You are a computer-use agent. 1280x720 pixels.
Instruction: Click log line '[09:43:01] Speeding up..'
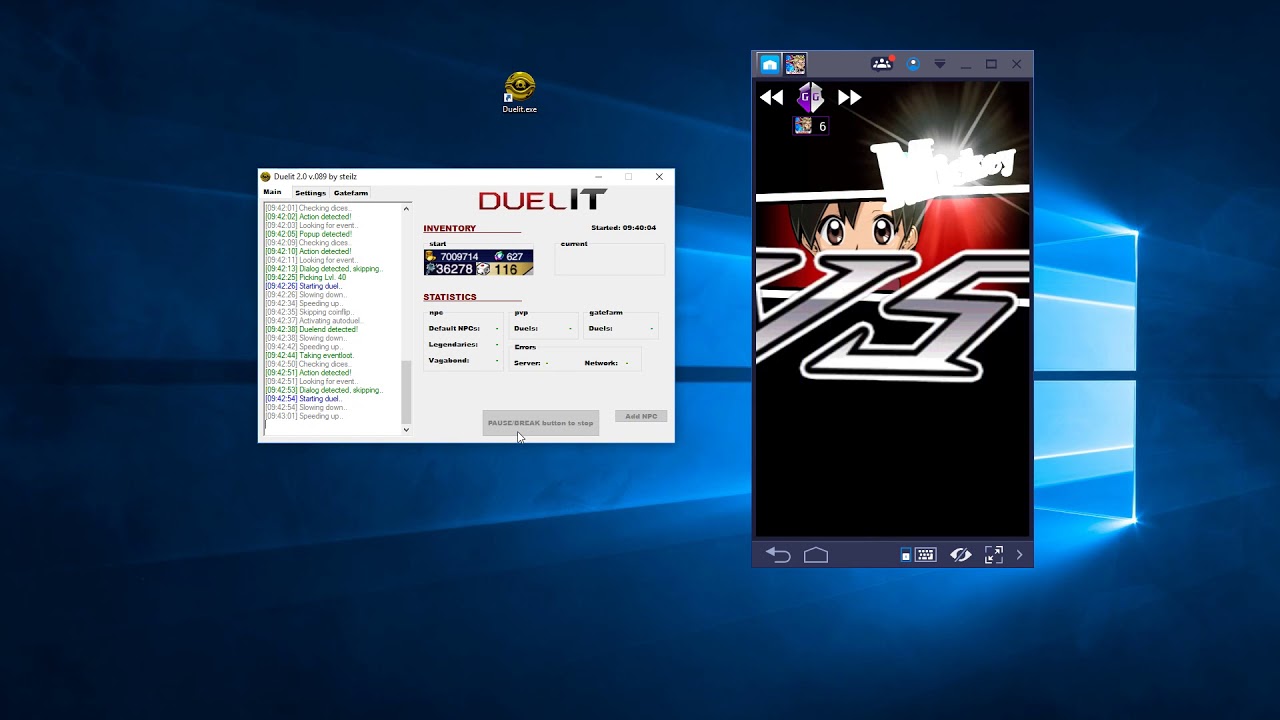tap(304, 416)
